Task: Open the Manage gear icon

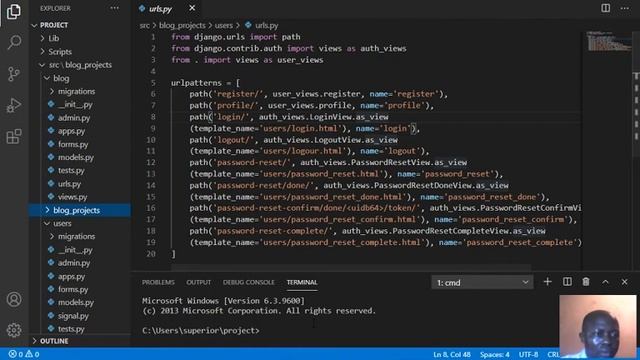Action: tap(14, 330)
